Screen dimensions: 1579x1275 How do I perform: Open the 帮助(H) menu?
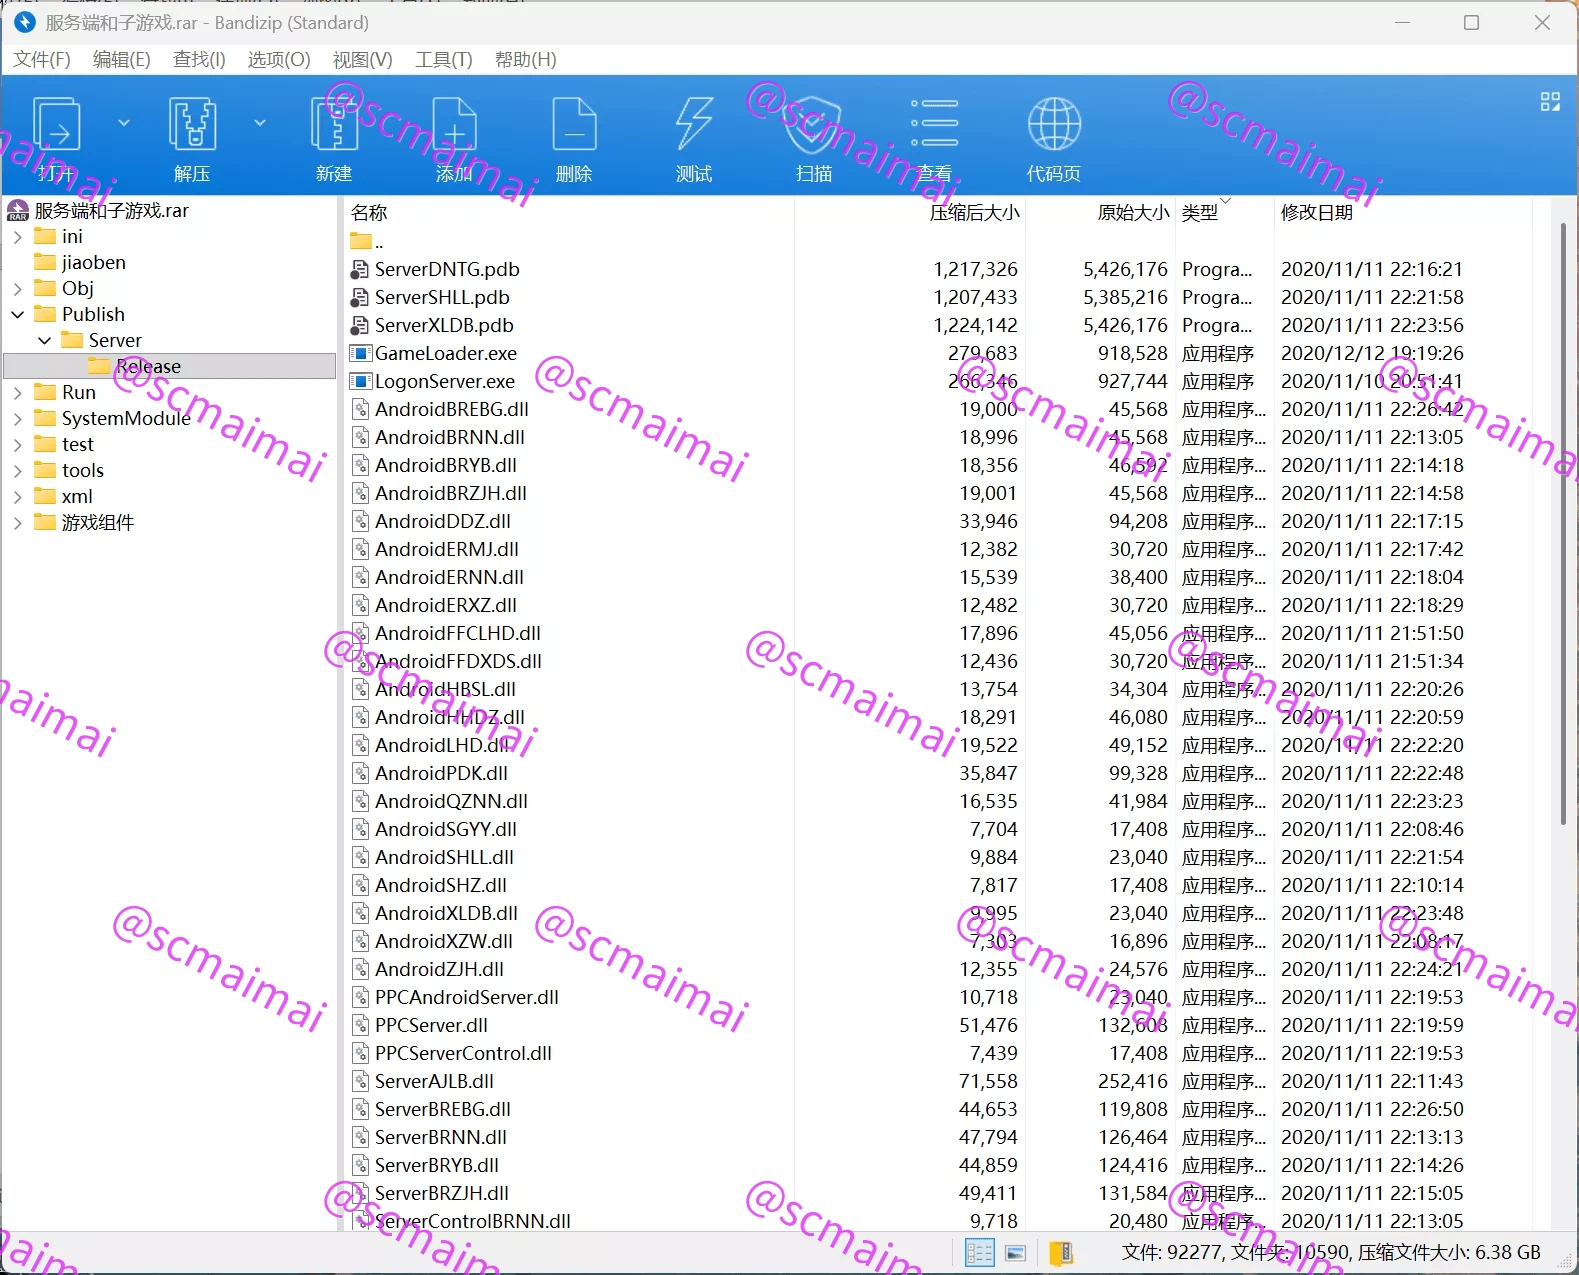[526, 59]
